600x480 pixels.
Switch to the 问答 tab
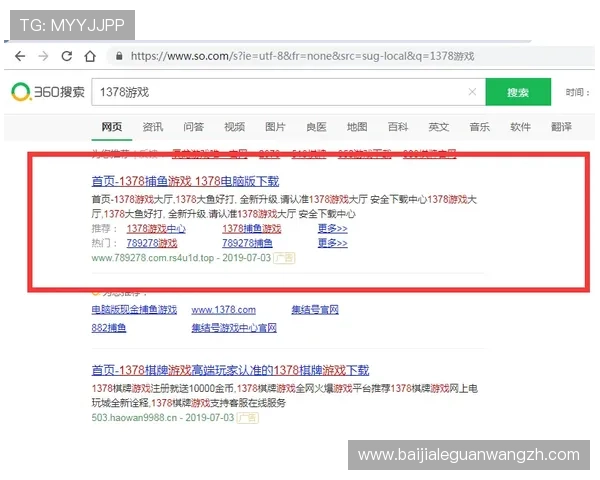pos(193,127)
